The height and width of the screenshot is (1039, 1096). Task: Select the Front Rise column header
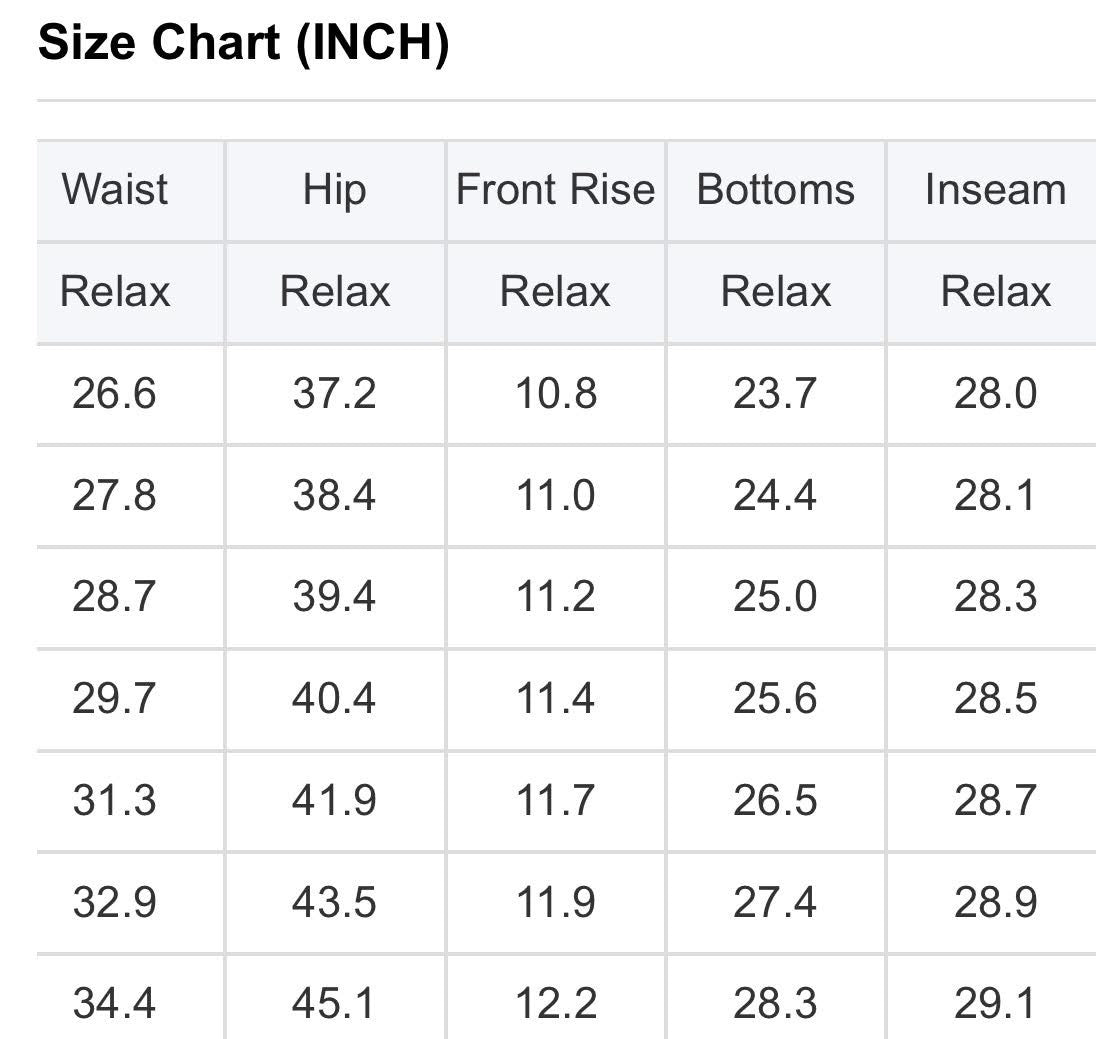coord(555,189)
